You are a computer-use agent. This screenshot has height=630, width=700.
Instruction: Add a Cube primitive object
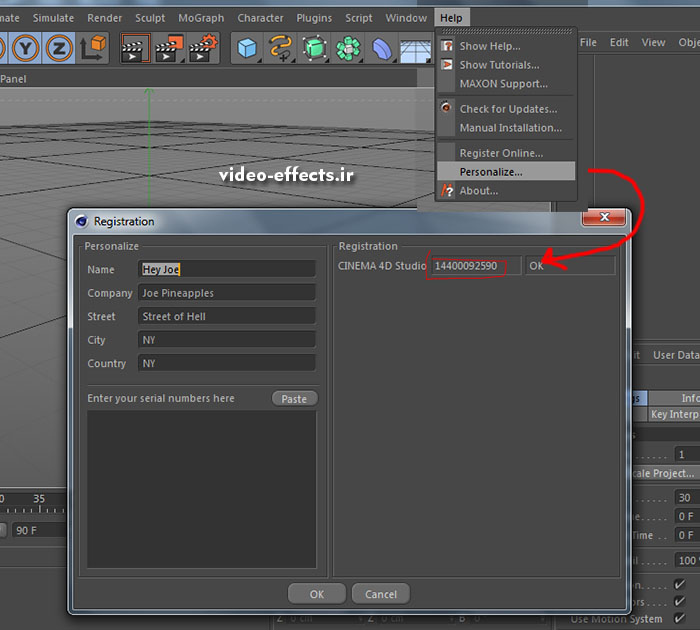247,48
